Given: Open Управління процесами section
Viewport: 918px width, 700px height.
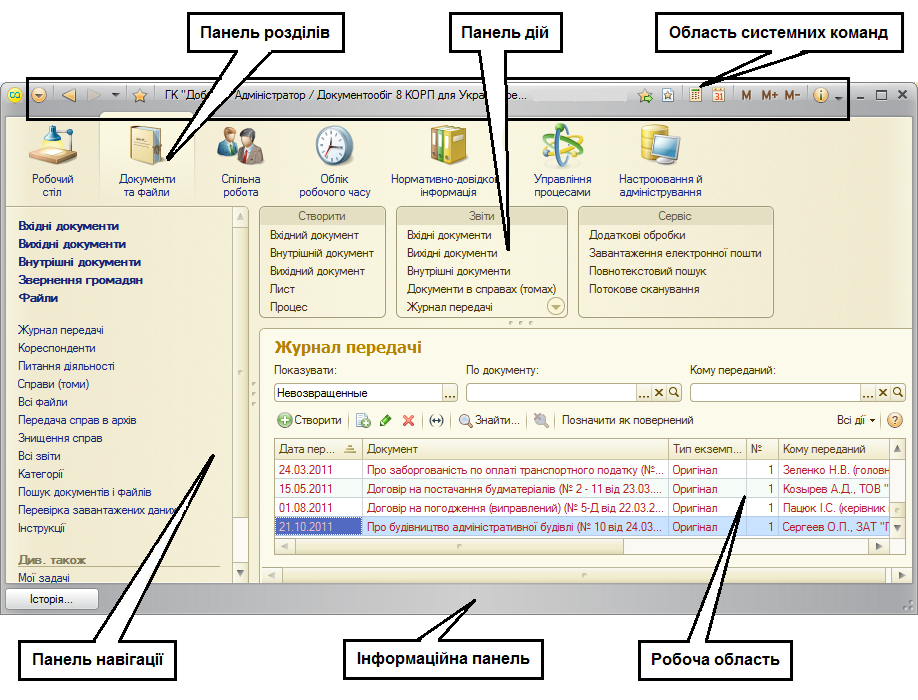Looking at the screenshot, I should click(x=562, y=160).
